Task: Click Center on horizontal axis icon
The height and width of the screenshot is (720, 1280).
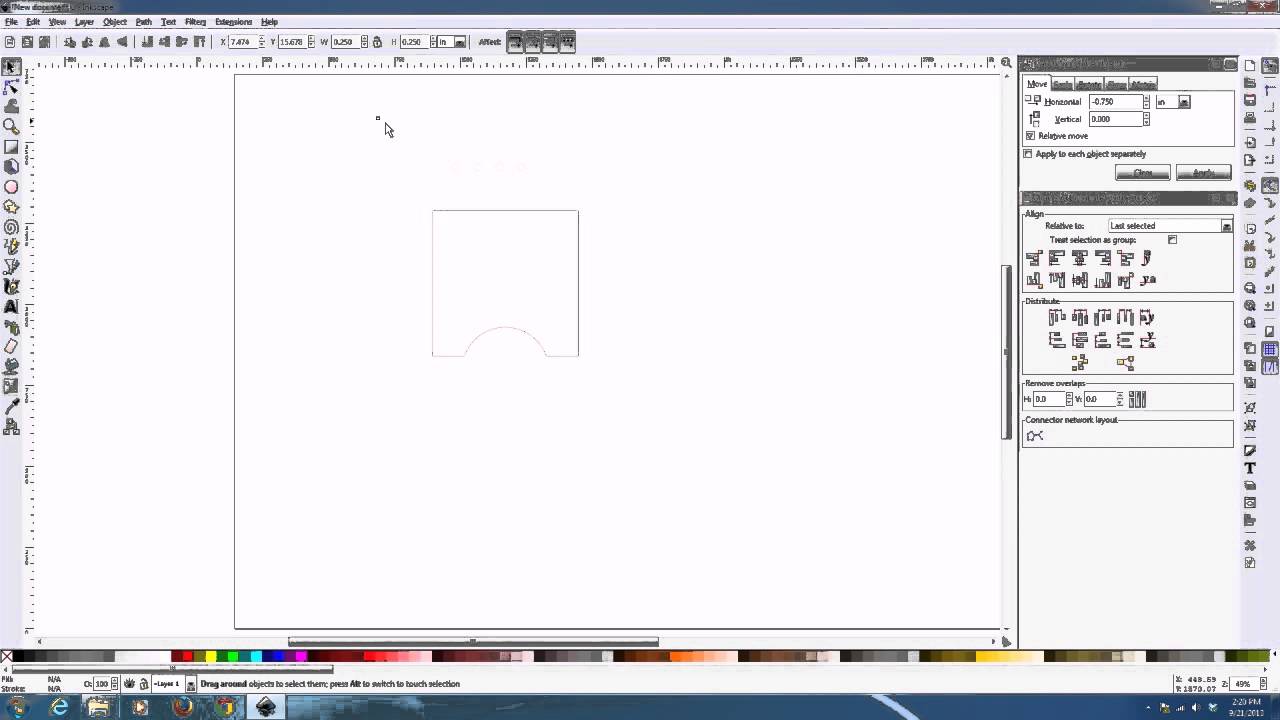Action: click(1080, 280)
